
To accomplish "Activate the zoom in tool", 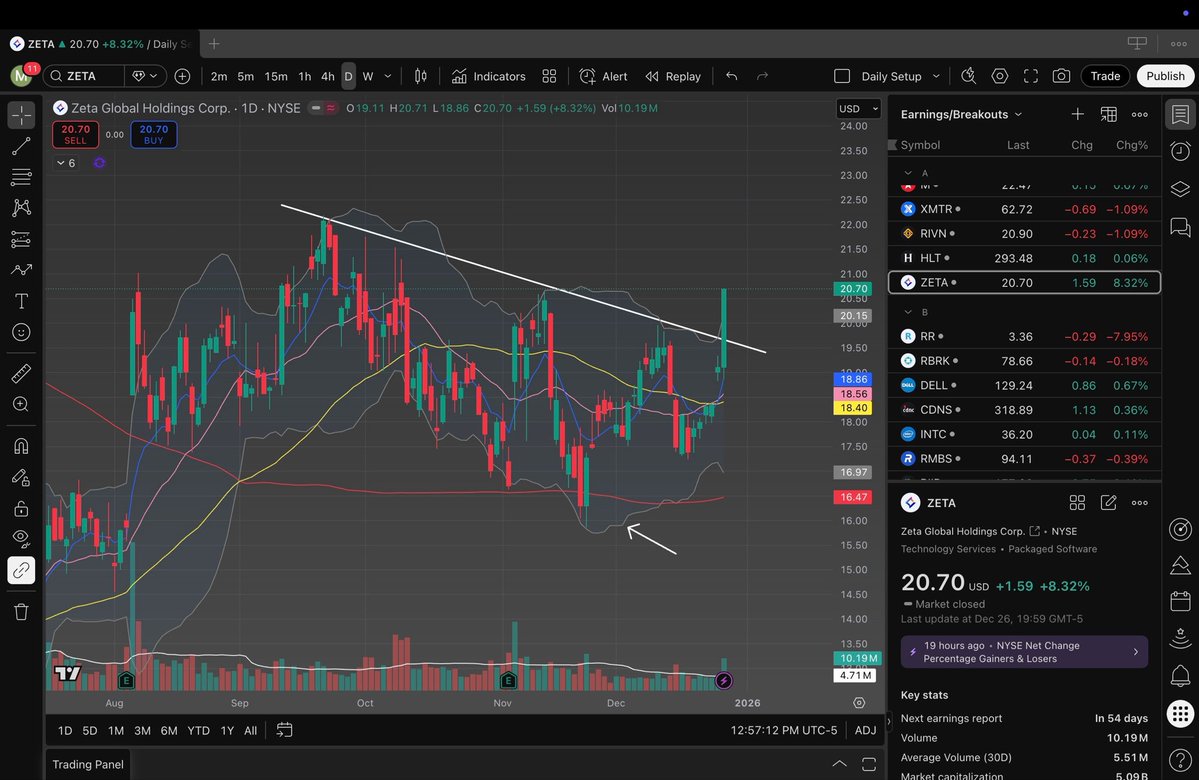I will coord(21,405).
